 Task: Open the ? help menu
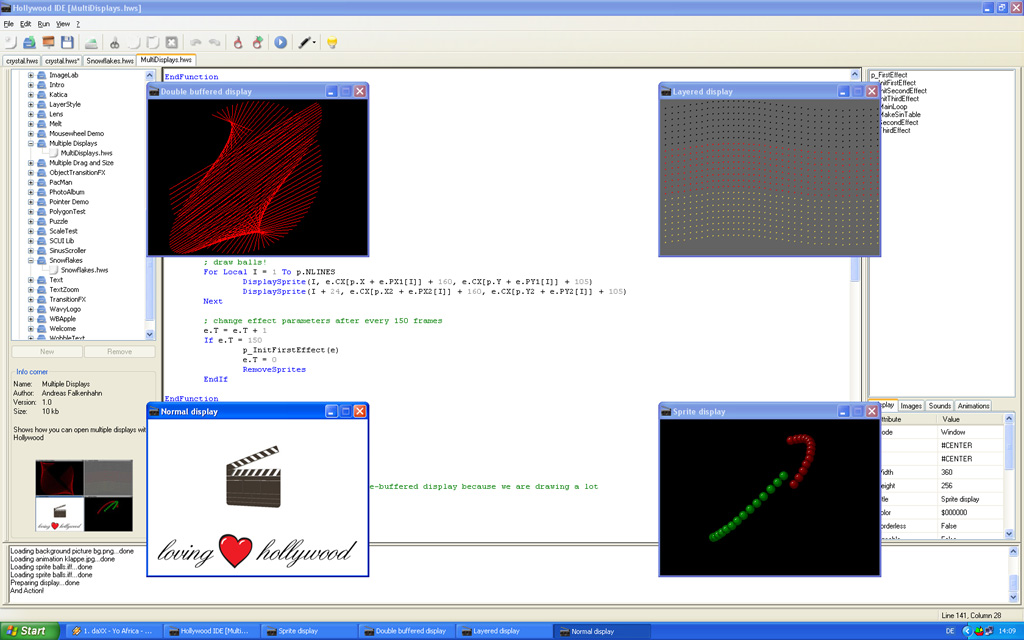point(78,24)
